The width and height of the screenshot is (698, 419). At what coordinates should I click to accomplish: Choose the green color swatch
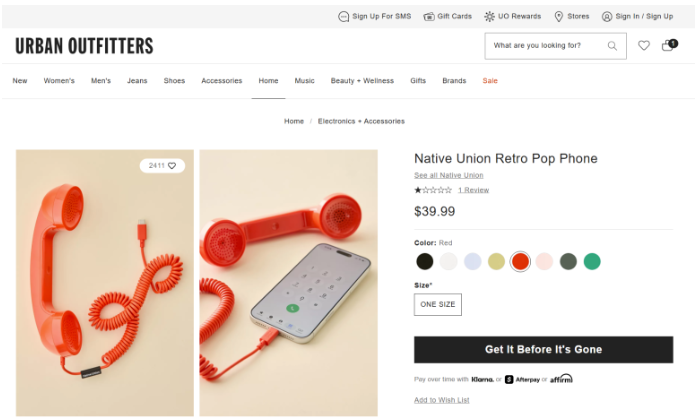pyautogui.click(x=592, y=261)
